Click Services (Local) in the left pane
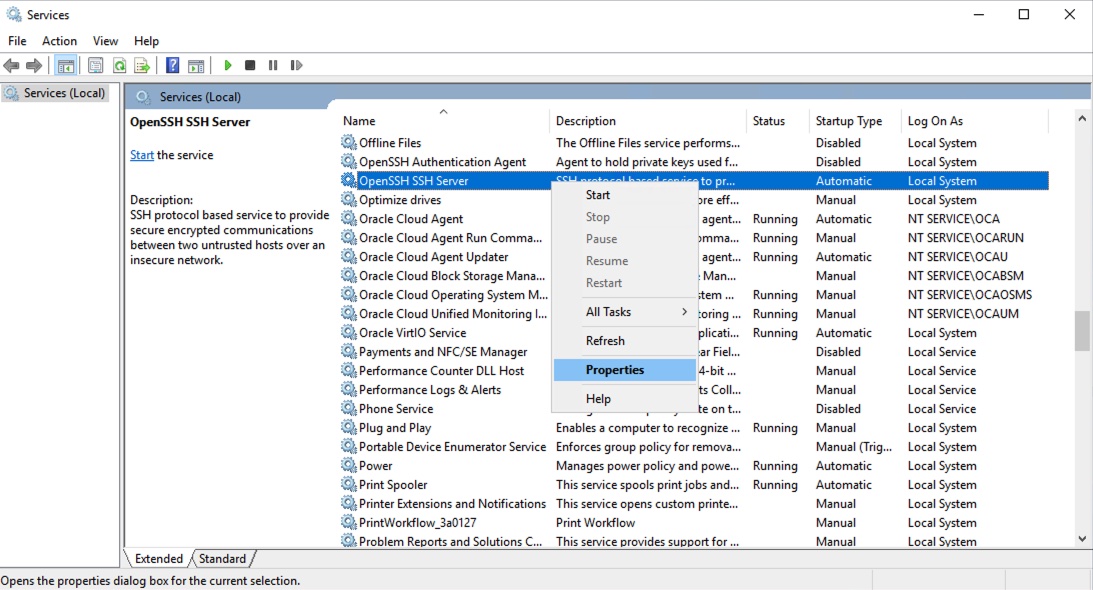 click(x=60, y=92)
